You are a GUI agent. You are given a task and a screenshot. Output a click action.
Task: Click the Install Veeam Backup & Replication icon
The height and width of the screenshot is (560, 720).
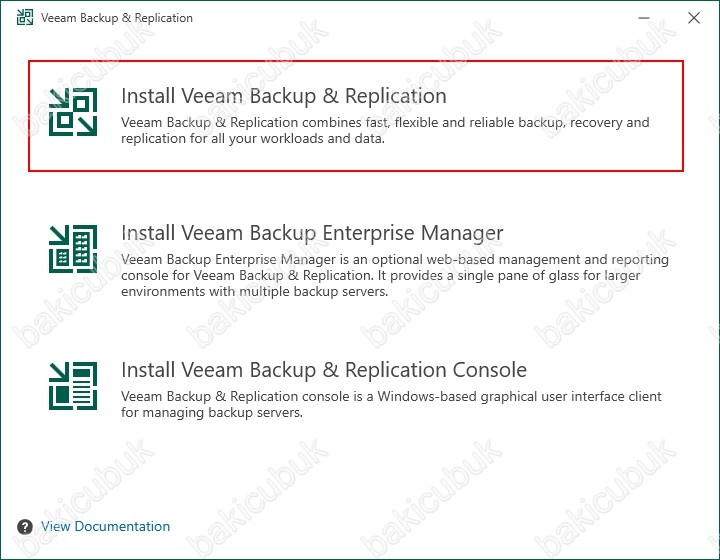(x=73, y=112)
